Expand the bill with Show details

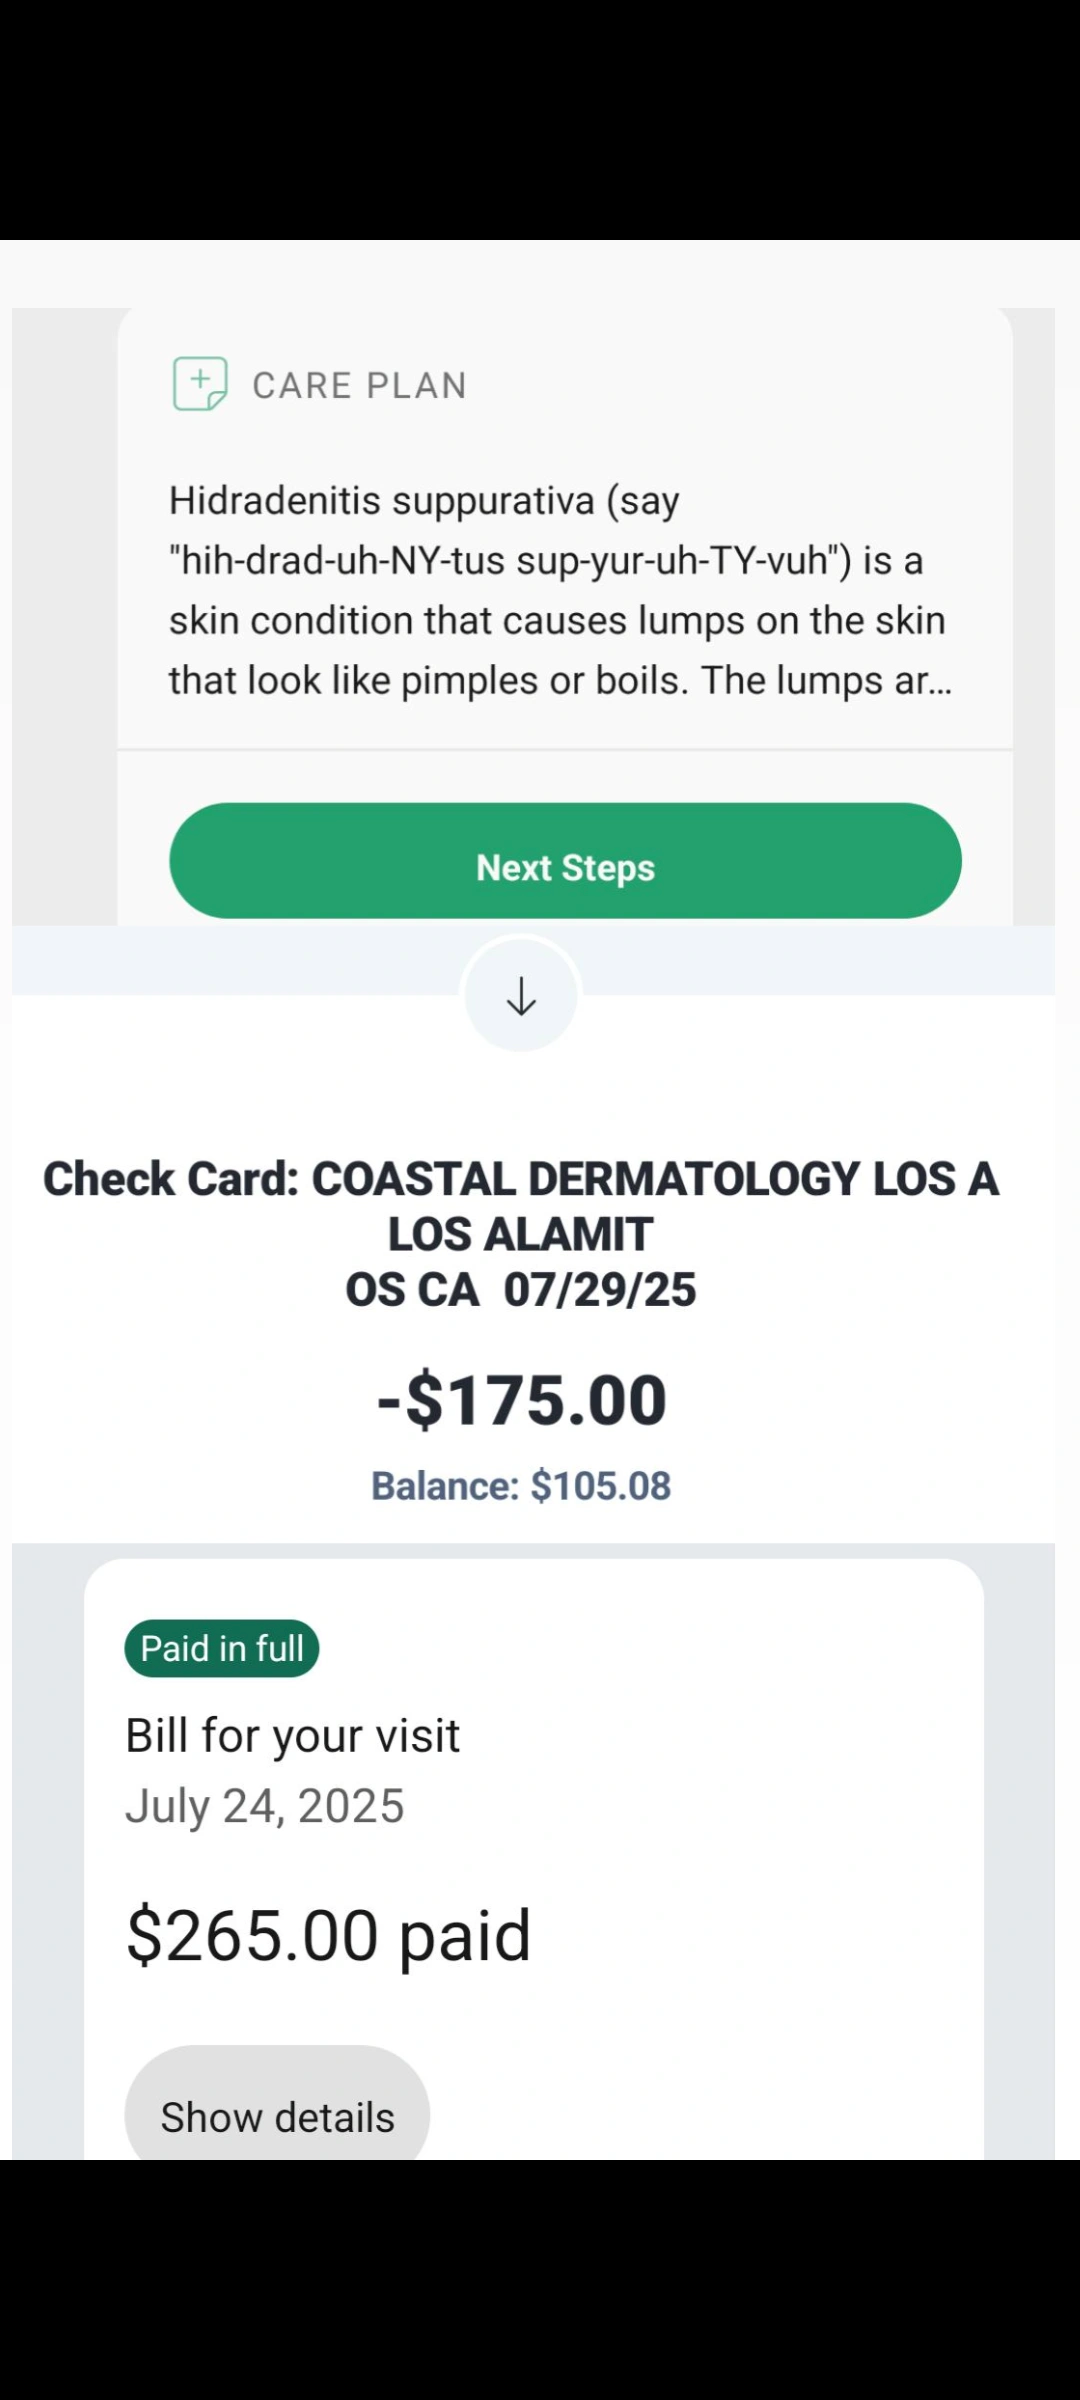pos(277,2116)
